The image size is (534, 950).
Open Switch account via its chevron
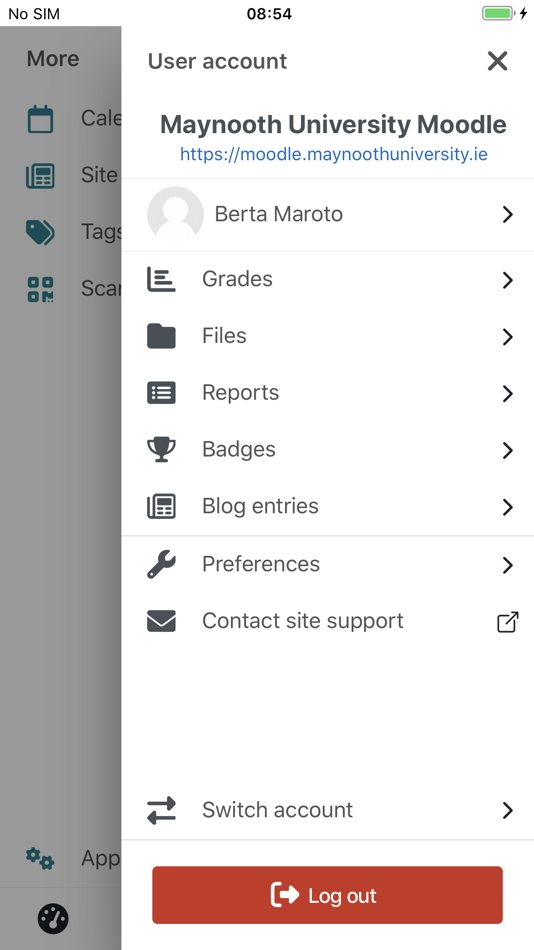[508, 811]
